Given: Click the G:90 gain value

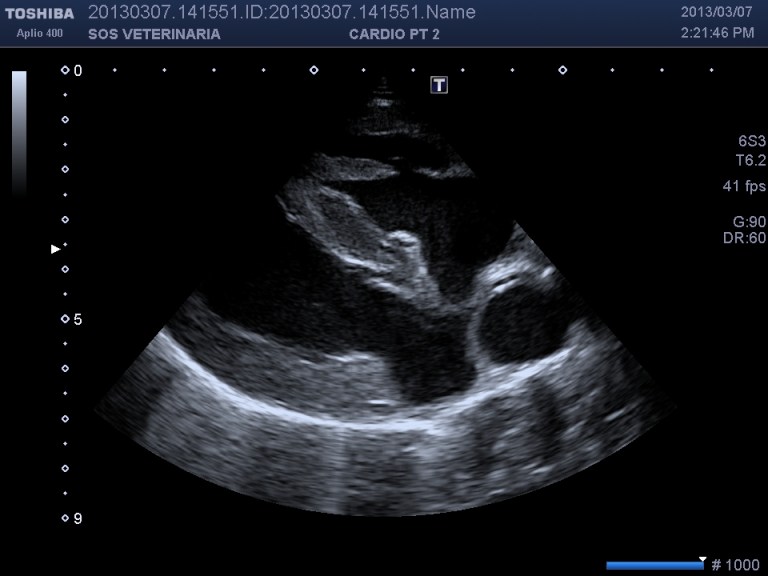Looking at the screenshot, I should tap(749, 221).
